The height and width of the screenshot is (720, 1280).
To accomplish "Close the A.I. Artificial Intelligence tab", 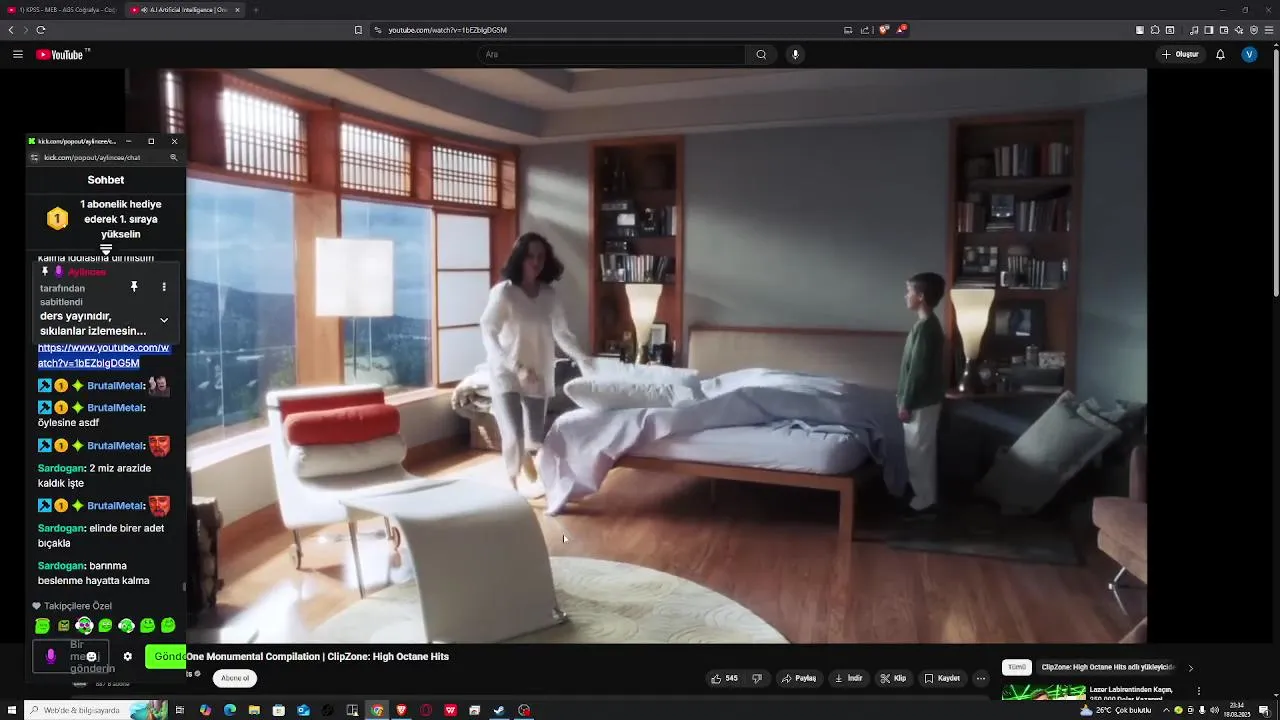I will (238, 10).
